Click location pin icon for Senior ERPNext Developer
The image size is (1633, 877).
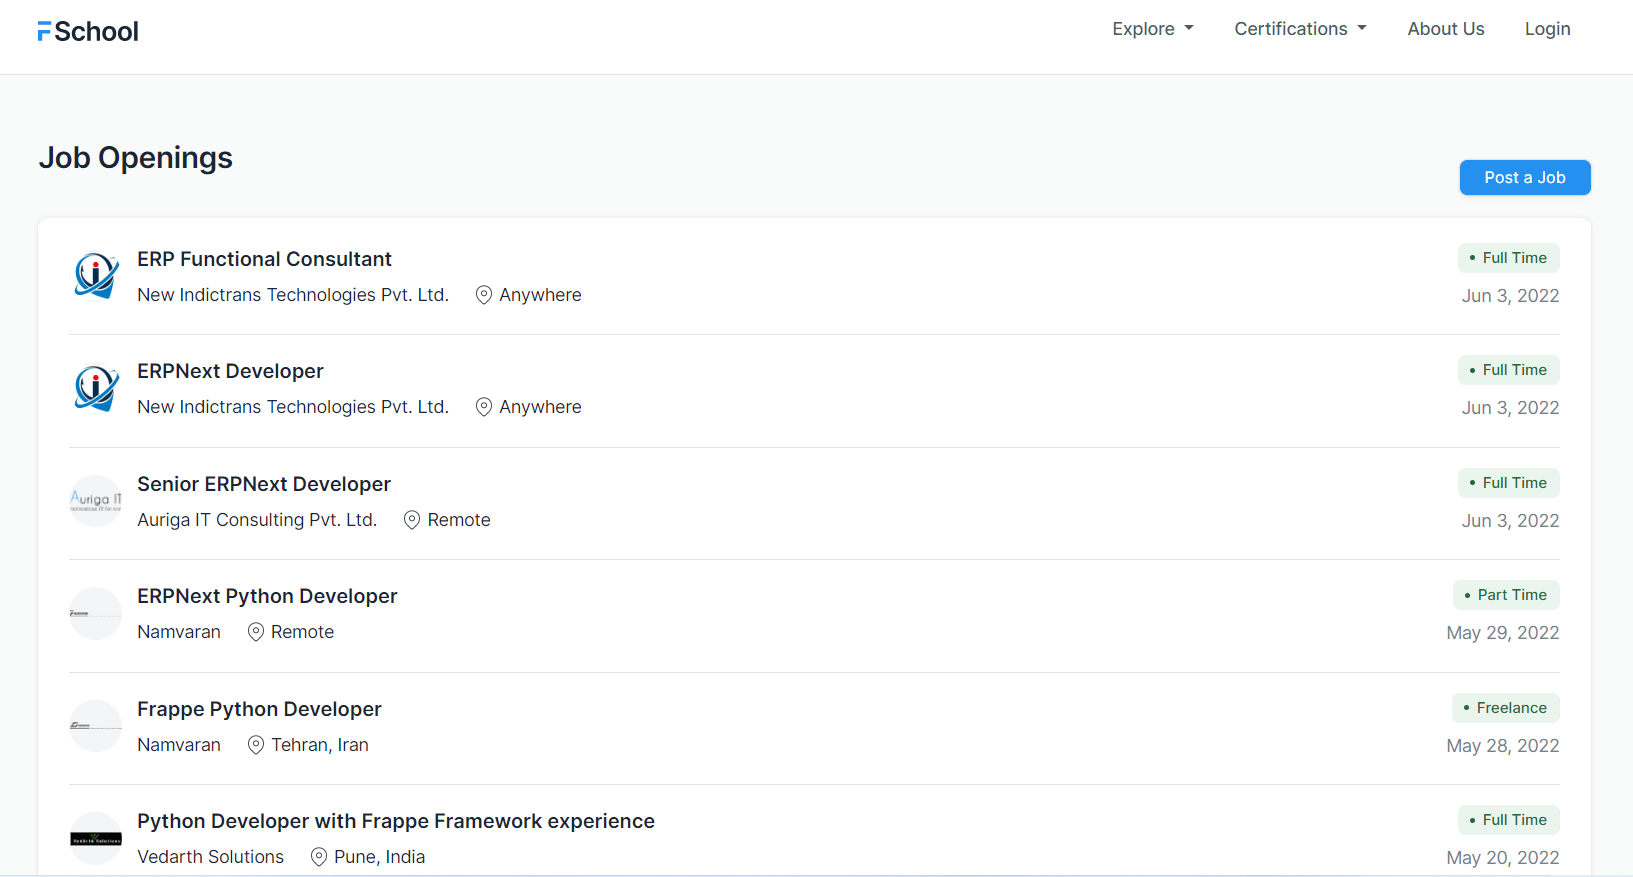tap(412, 520)
